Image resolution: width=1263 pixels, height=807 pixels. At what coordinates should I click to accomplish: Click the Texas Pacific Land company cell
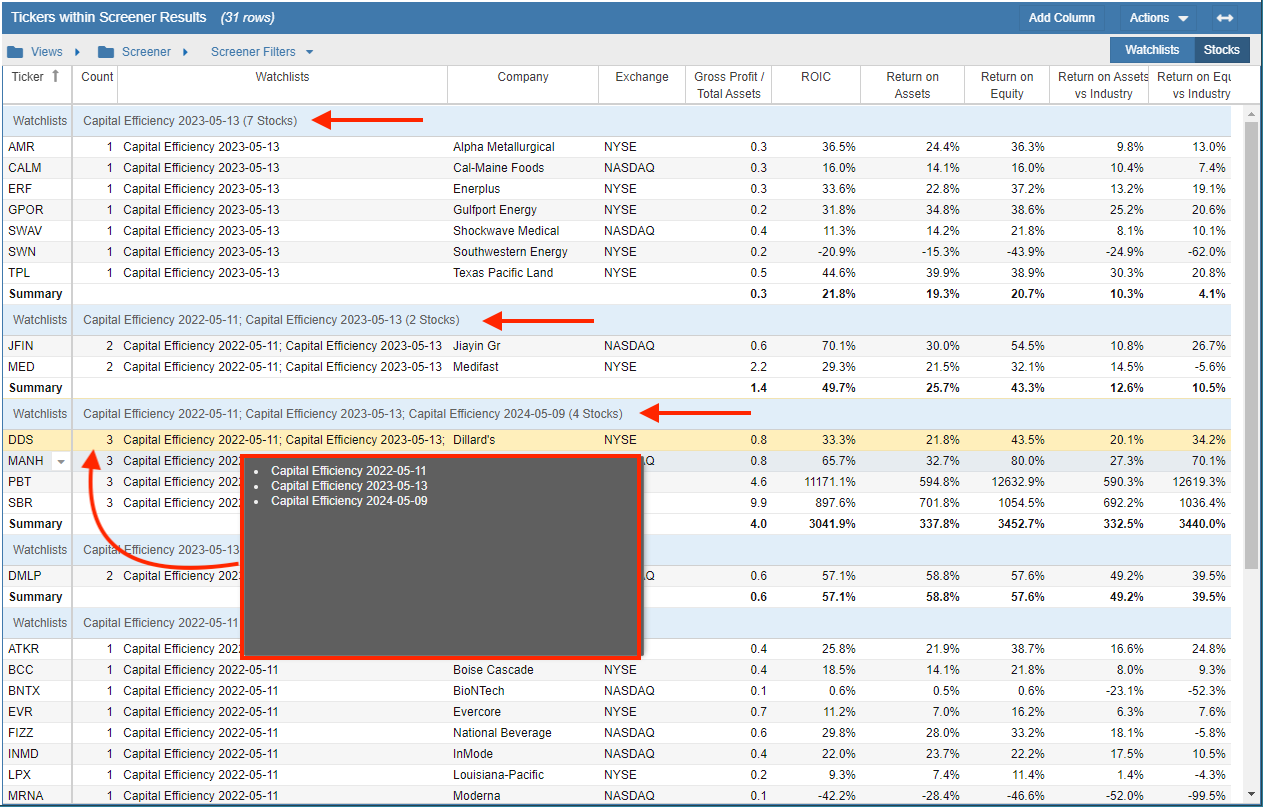pos(523,273)
